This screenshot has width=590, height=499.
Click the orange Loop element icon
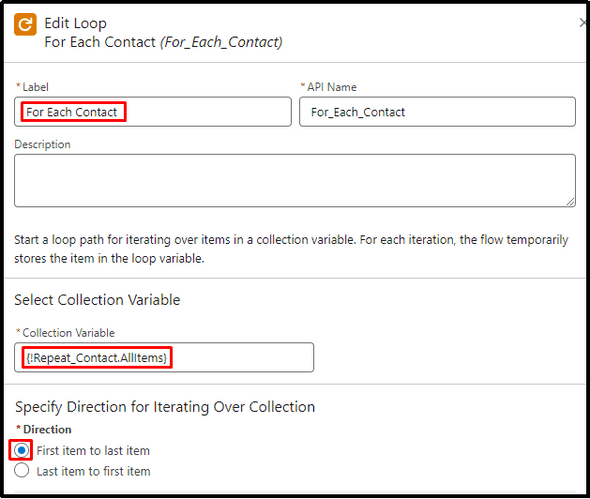pos(25,24)
